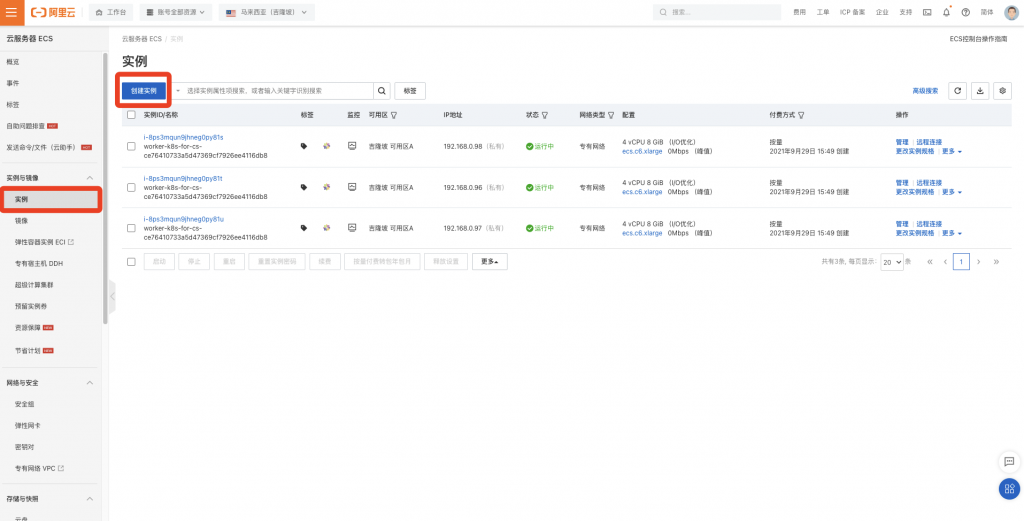Filter by 可用区 column funnel icon
This screenshot has height=521, width=1024.
tap(394, 115)
